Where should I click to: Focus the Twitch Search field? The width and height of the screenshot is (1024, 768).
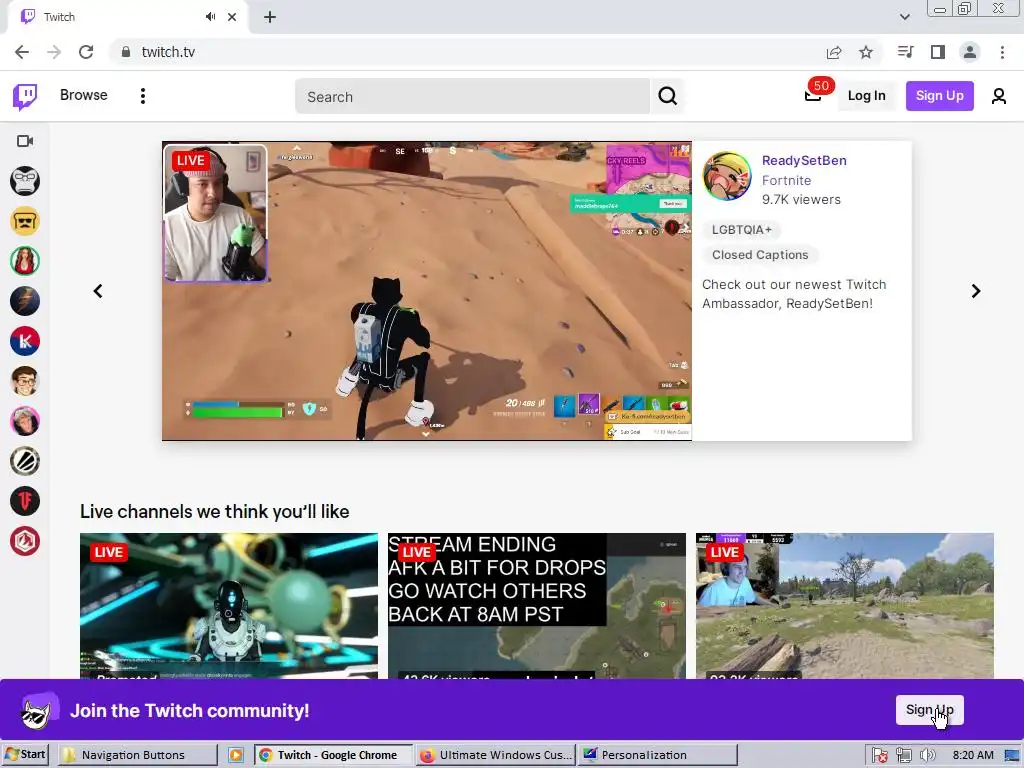pos(472,97)
